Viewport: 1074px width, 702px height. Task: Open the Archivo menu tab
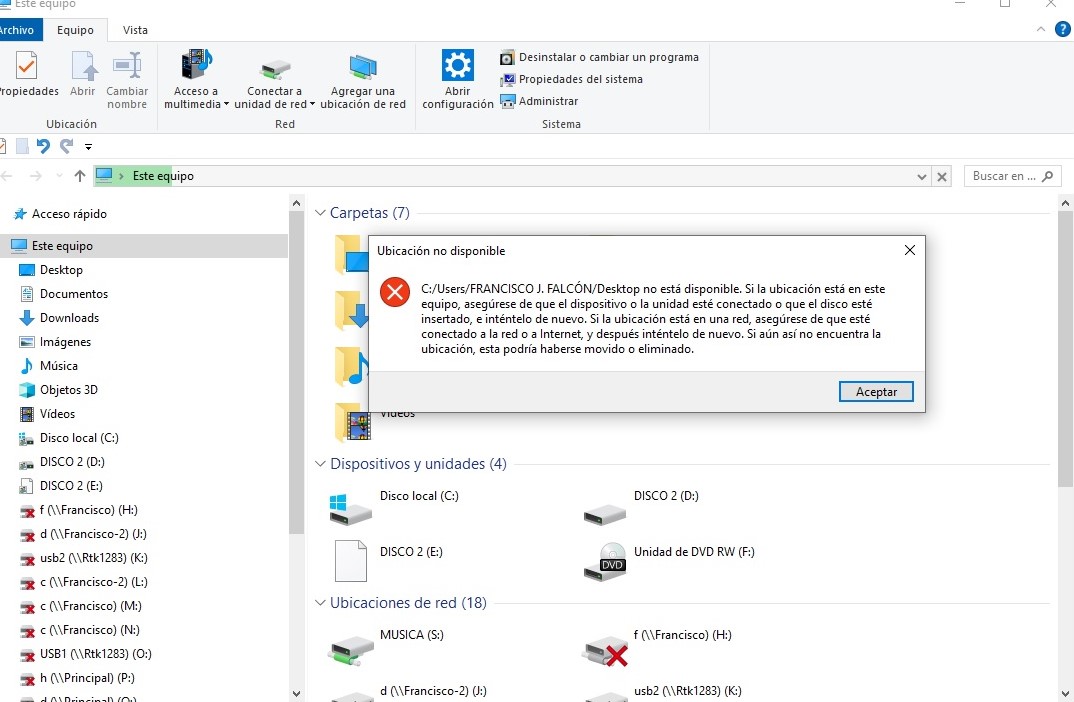(18, 30)
